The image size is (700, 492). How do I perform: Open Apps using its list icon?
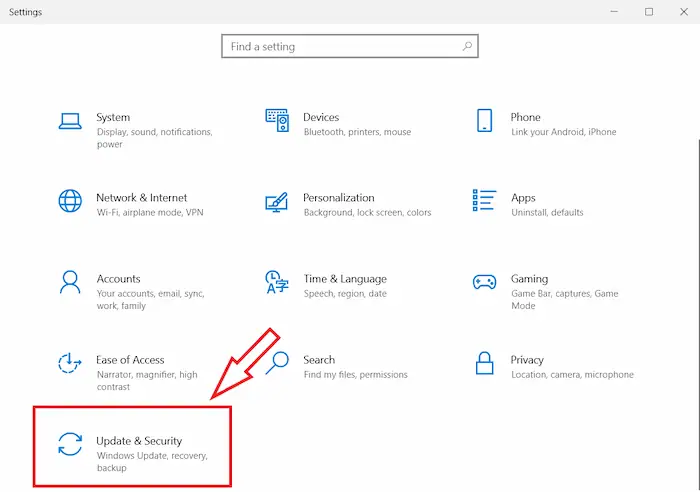(484, 201)
